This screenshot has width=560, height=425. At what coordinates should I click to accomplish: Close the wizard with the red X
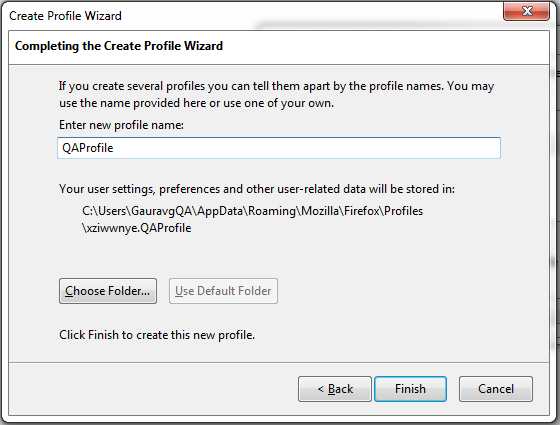[x=526, y=11]
